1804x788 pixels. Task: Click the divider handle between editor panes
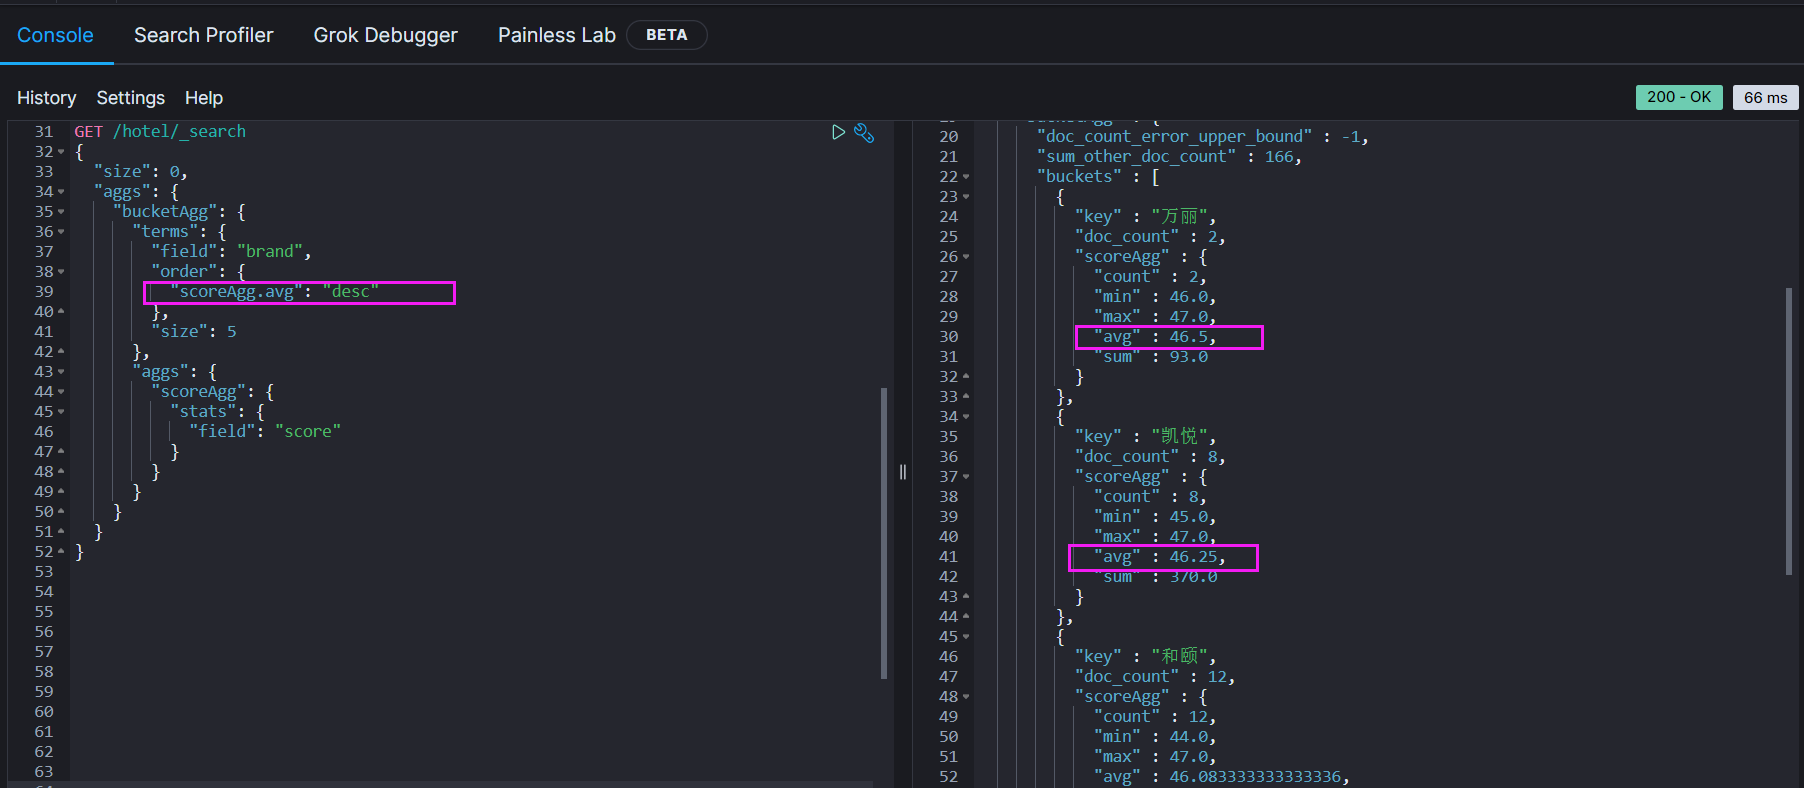tap(903, 472)
